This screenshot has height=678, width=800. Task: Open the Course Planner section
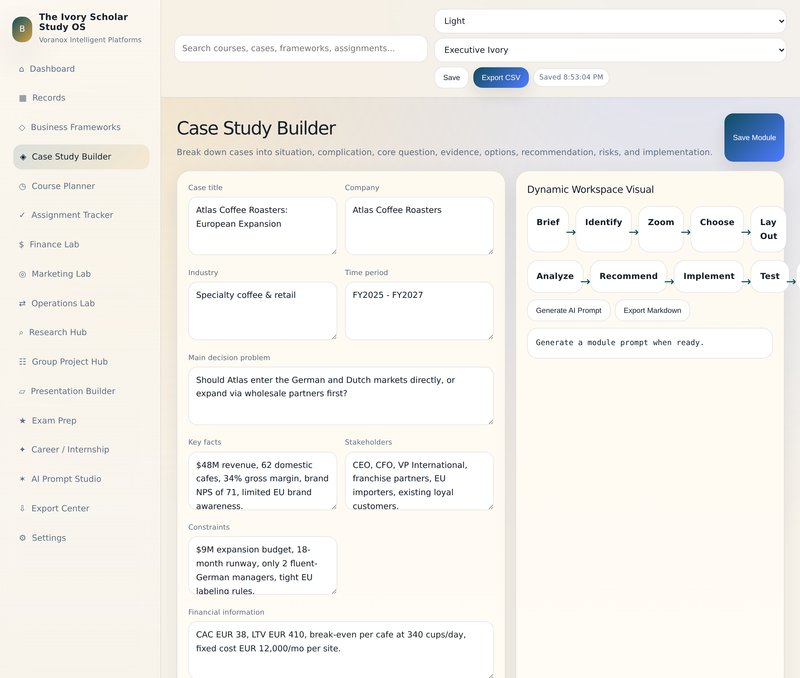pyautogui.click(x=81, y=186)
